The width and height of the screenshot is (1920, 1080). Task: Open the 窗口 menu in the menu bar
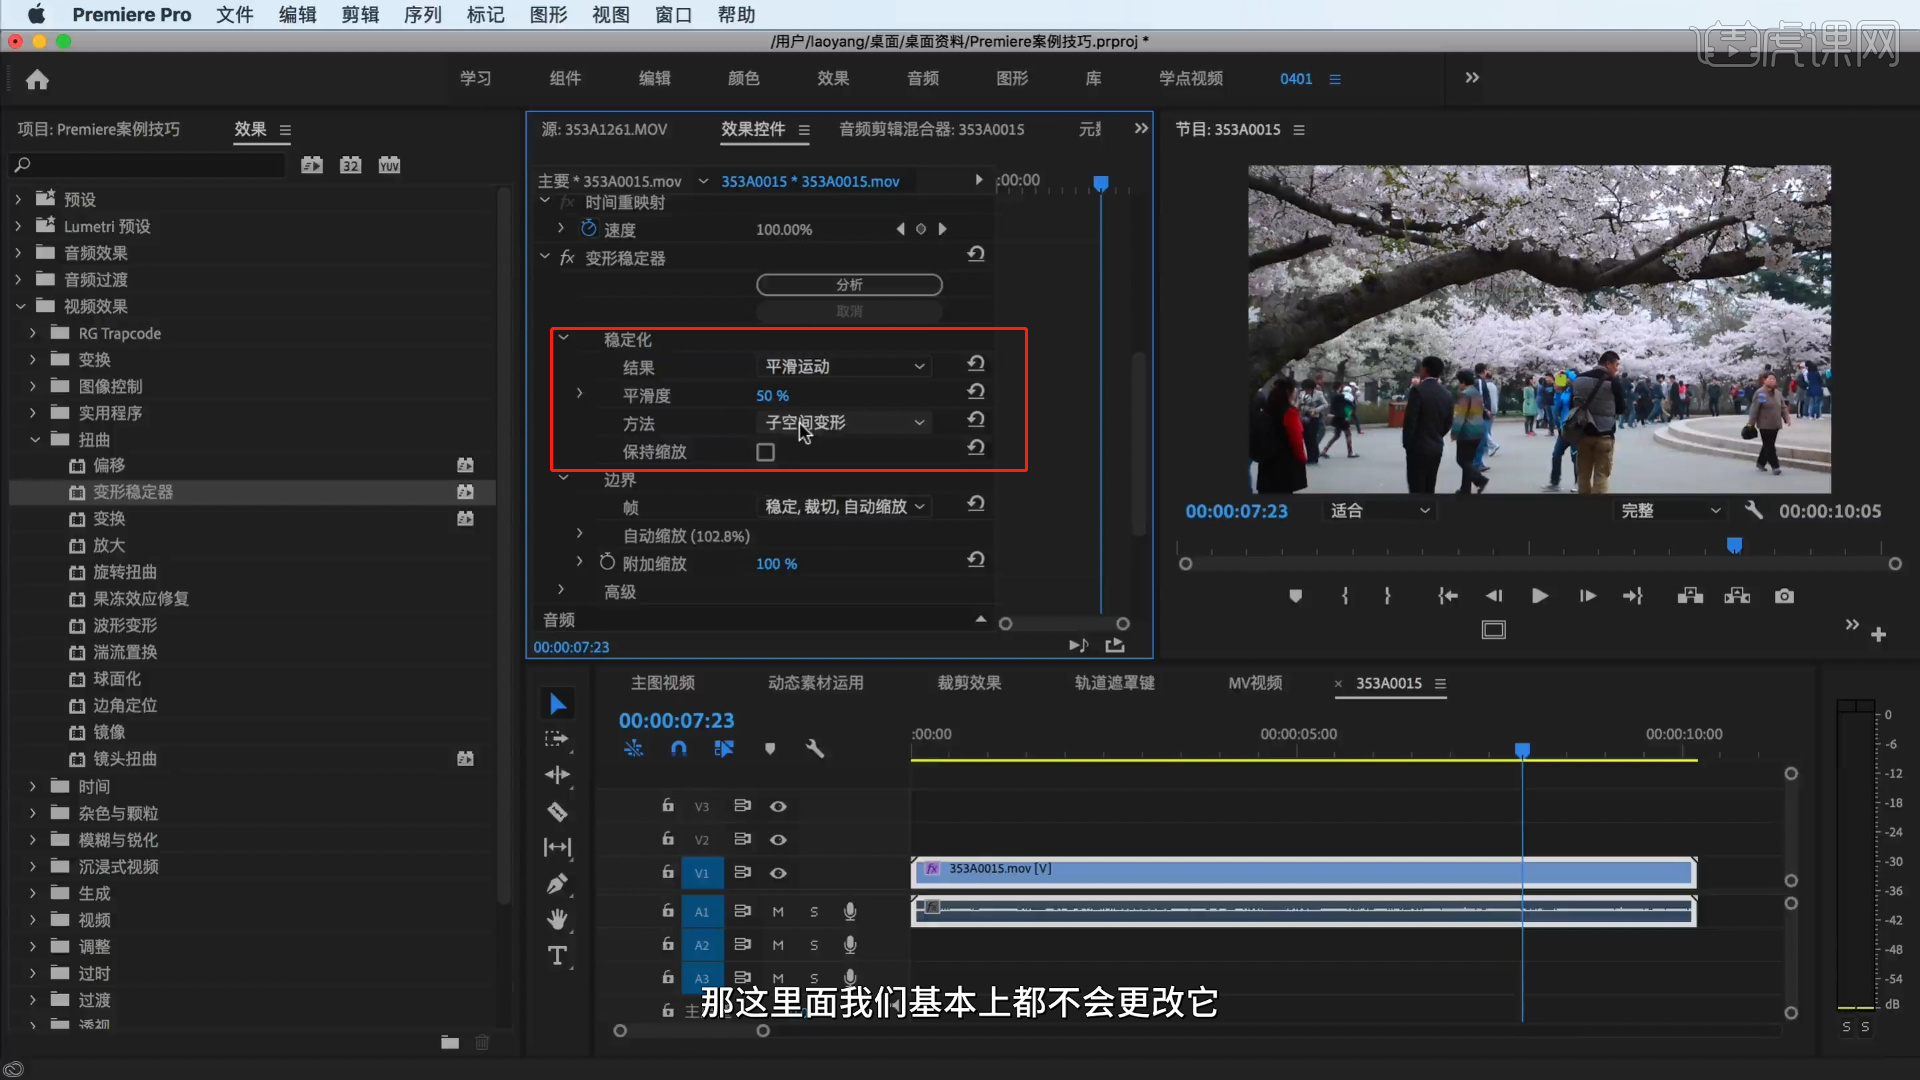click(x=673, y=15)
